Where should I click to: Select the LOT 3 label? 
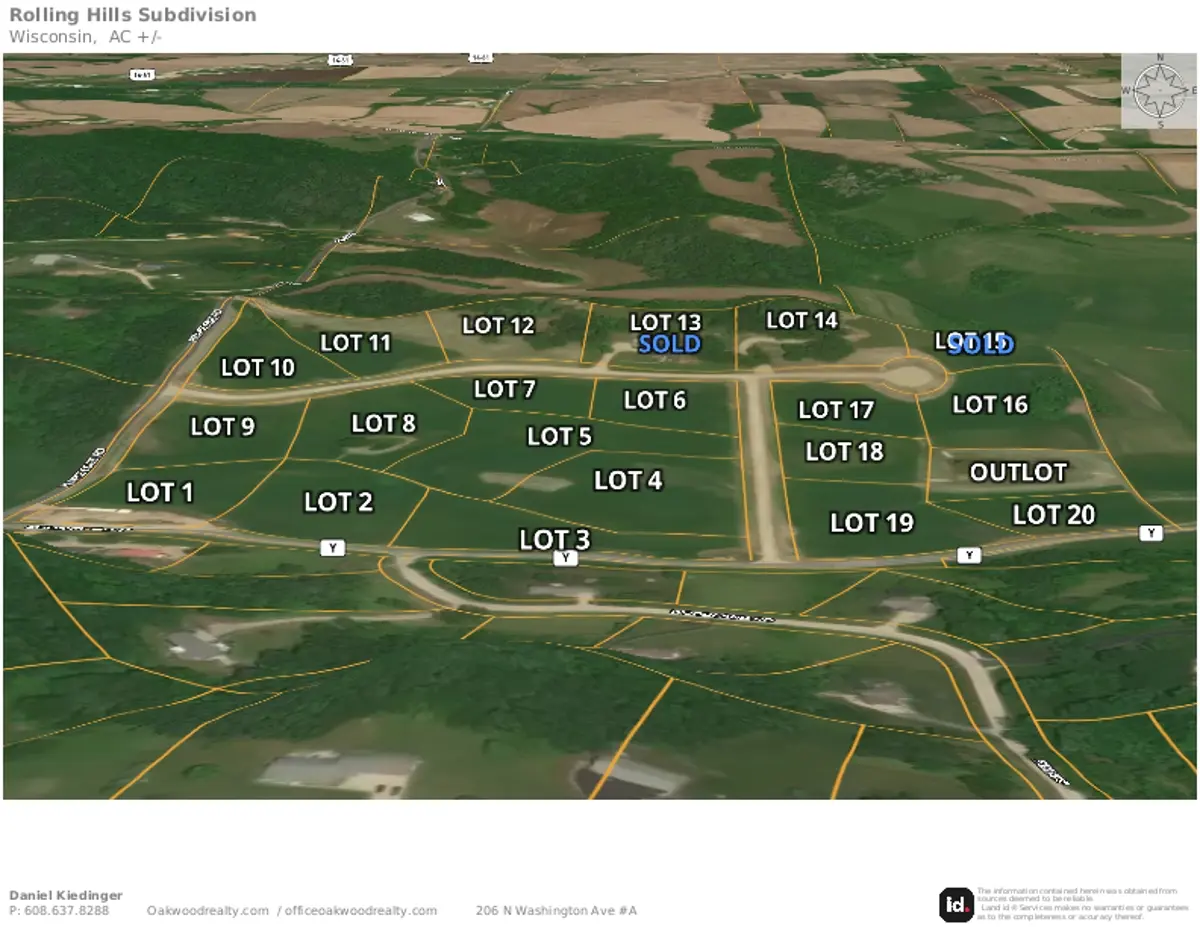click(x=555, y=540)
